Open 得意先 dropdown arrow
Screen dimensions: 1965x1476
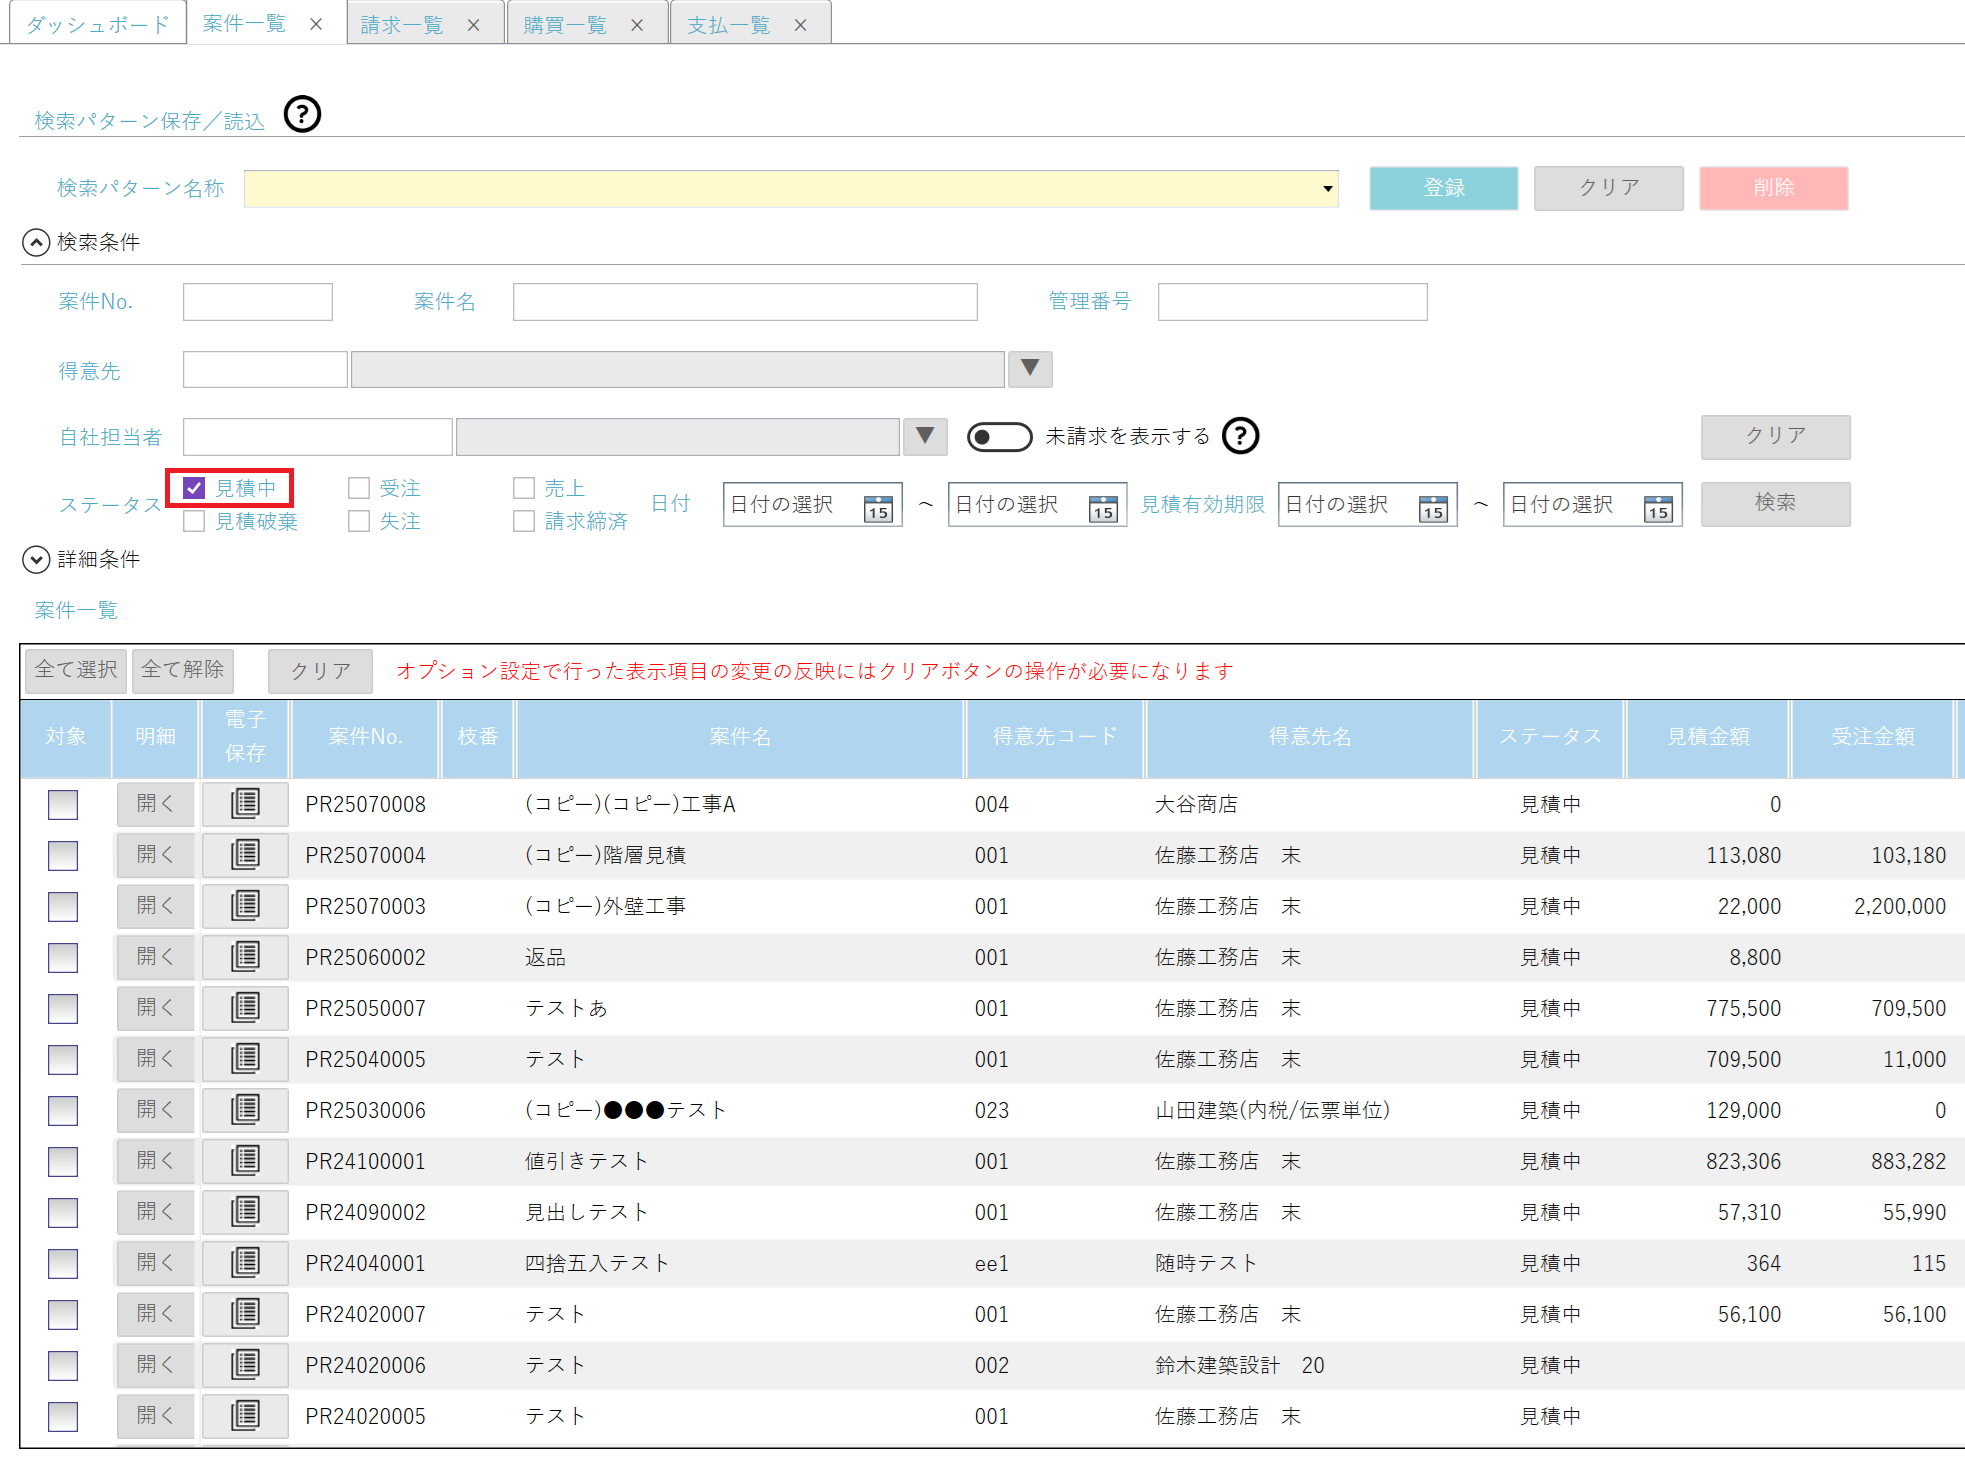[1030, 369]
